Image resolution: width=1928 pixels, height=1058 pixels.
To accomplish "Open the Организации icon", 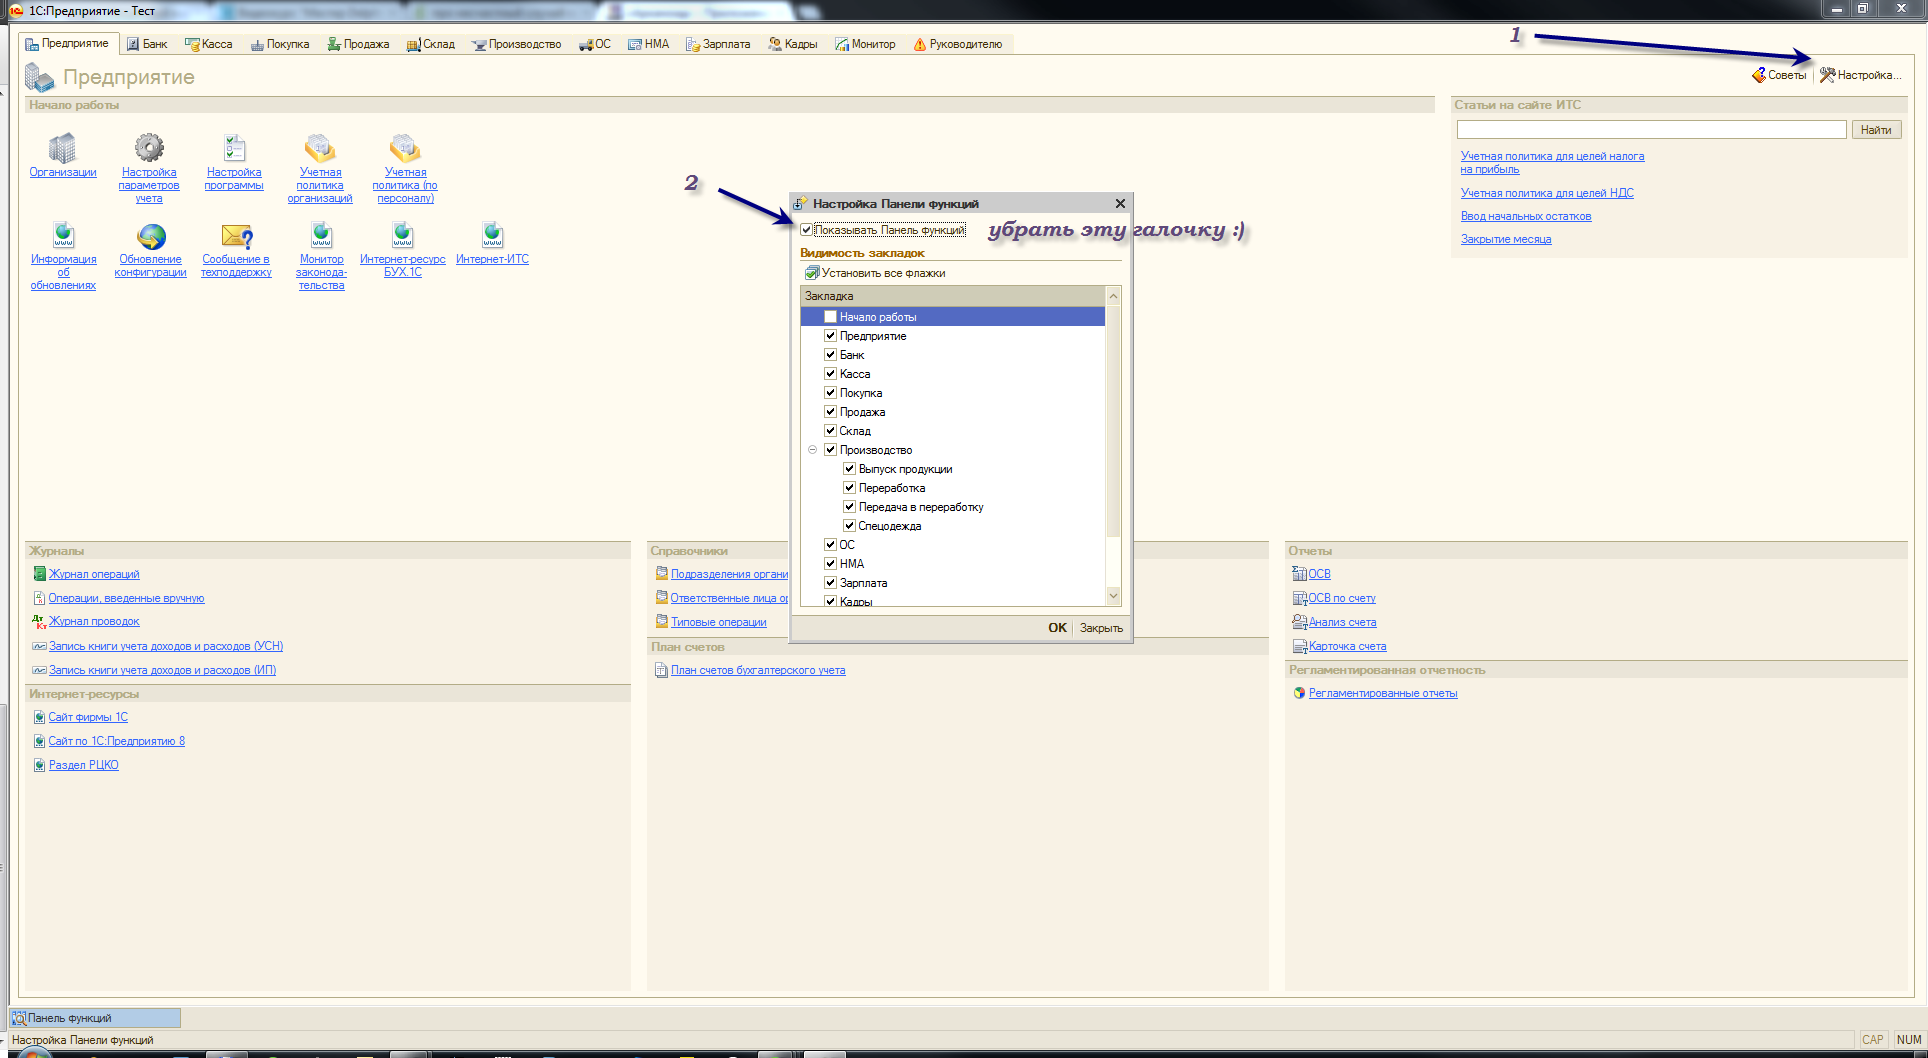I will (x=62, y=149).
